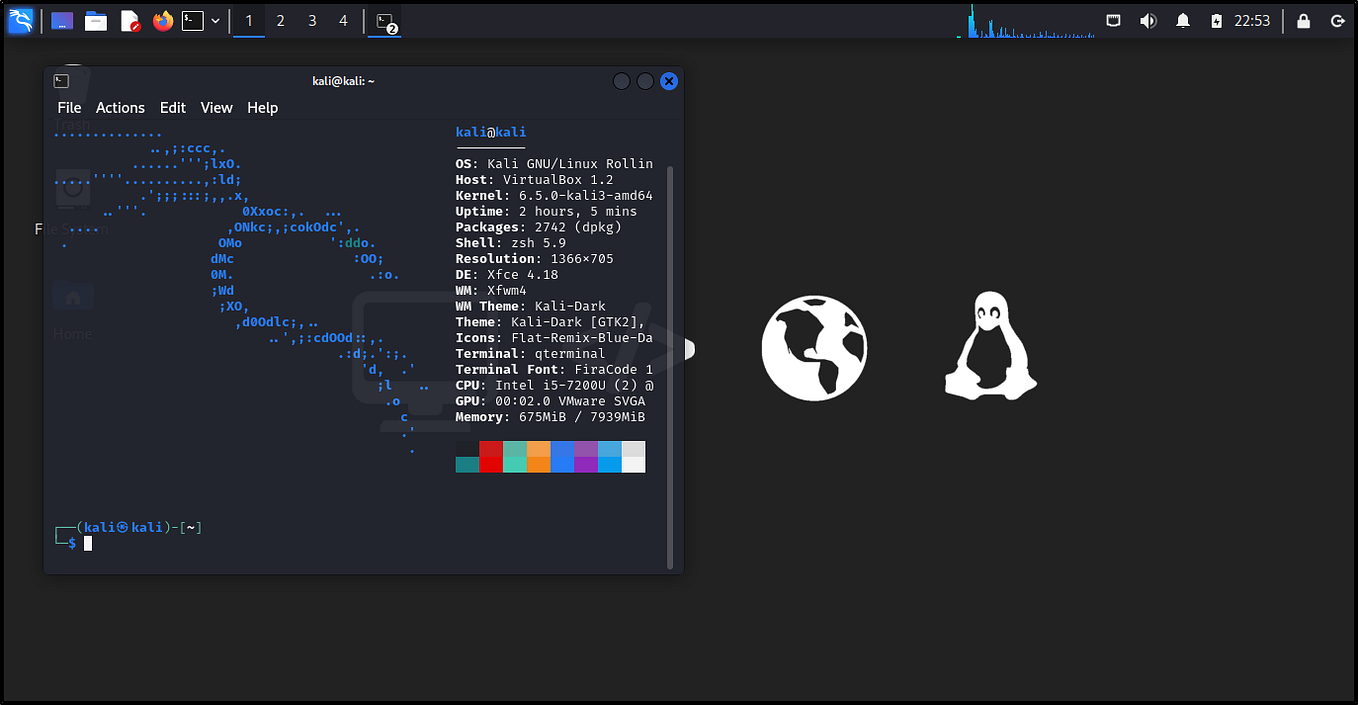Screen dimensions: 1358x705
Task: Launch the file manager from the taskbar
Action: (95, 20)
